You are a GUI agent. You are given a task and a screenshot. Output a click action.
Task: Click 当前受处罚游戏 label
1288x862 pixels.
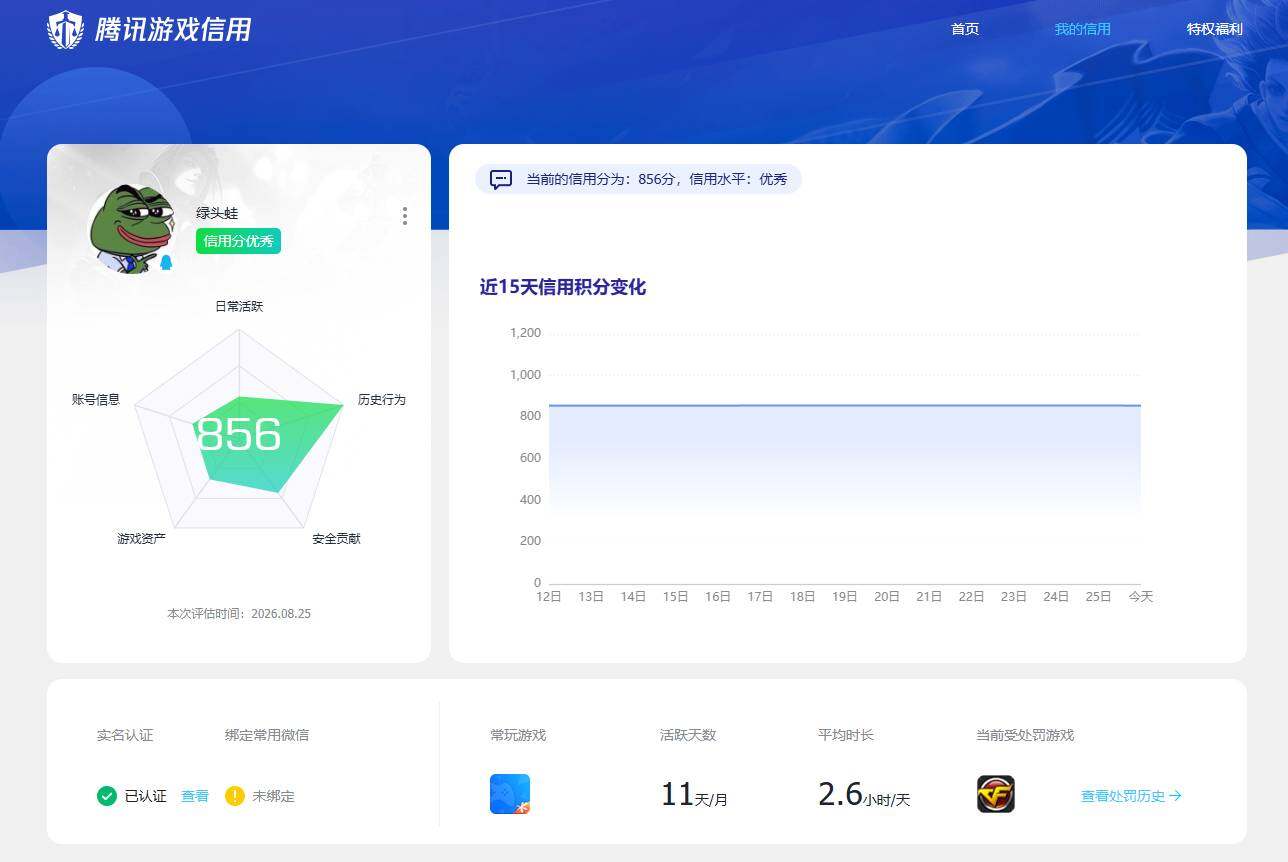click(1025, 735)
